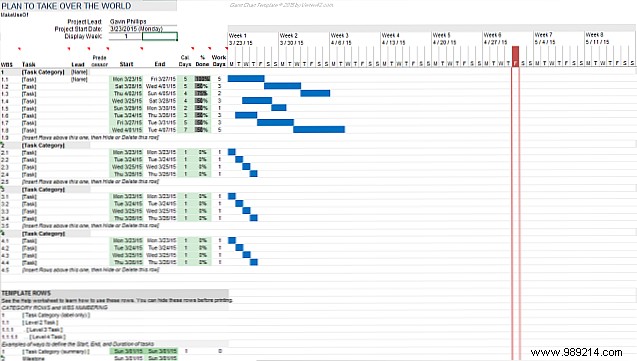This screenshot has width=637, height=361.
Task: Click the Gantt bar for task 1.5
Action: point(279,108)
